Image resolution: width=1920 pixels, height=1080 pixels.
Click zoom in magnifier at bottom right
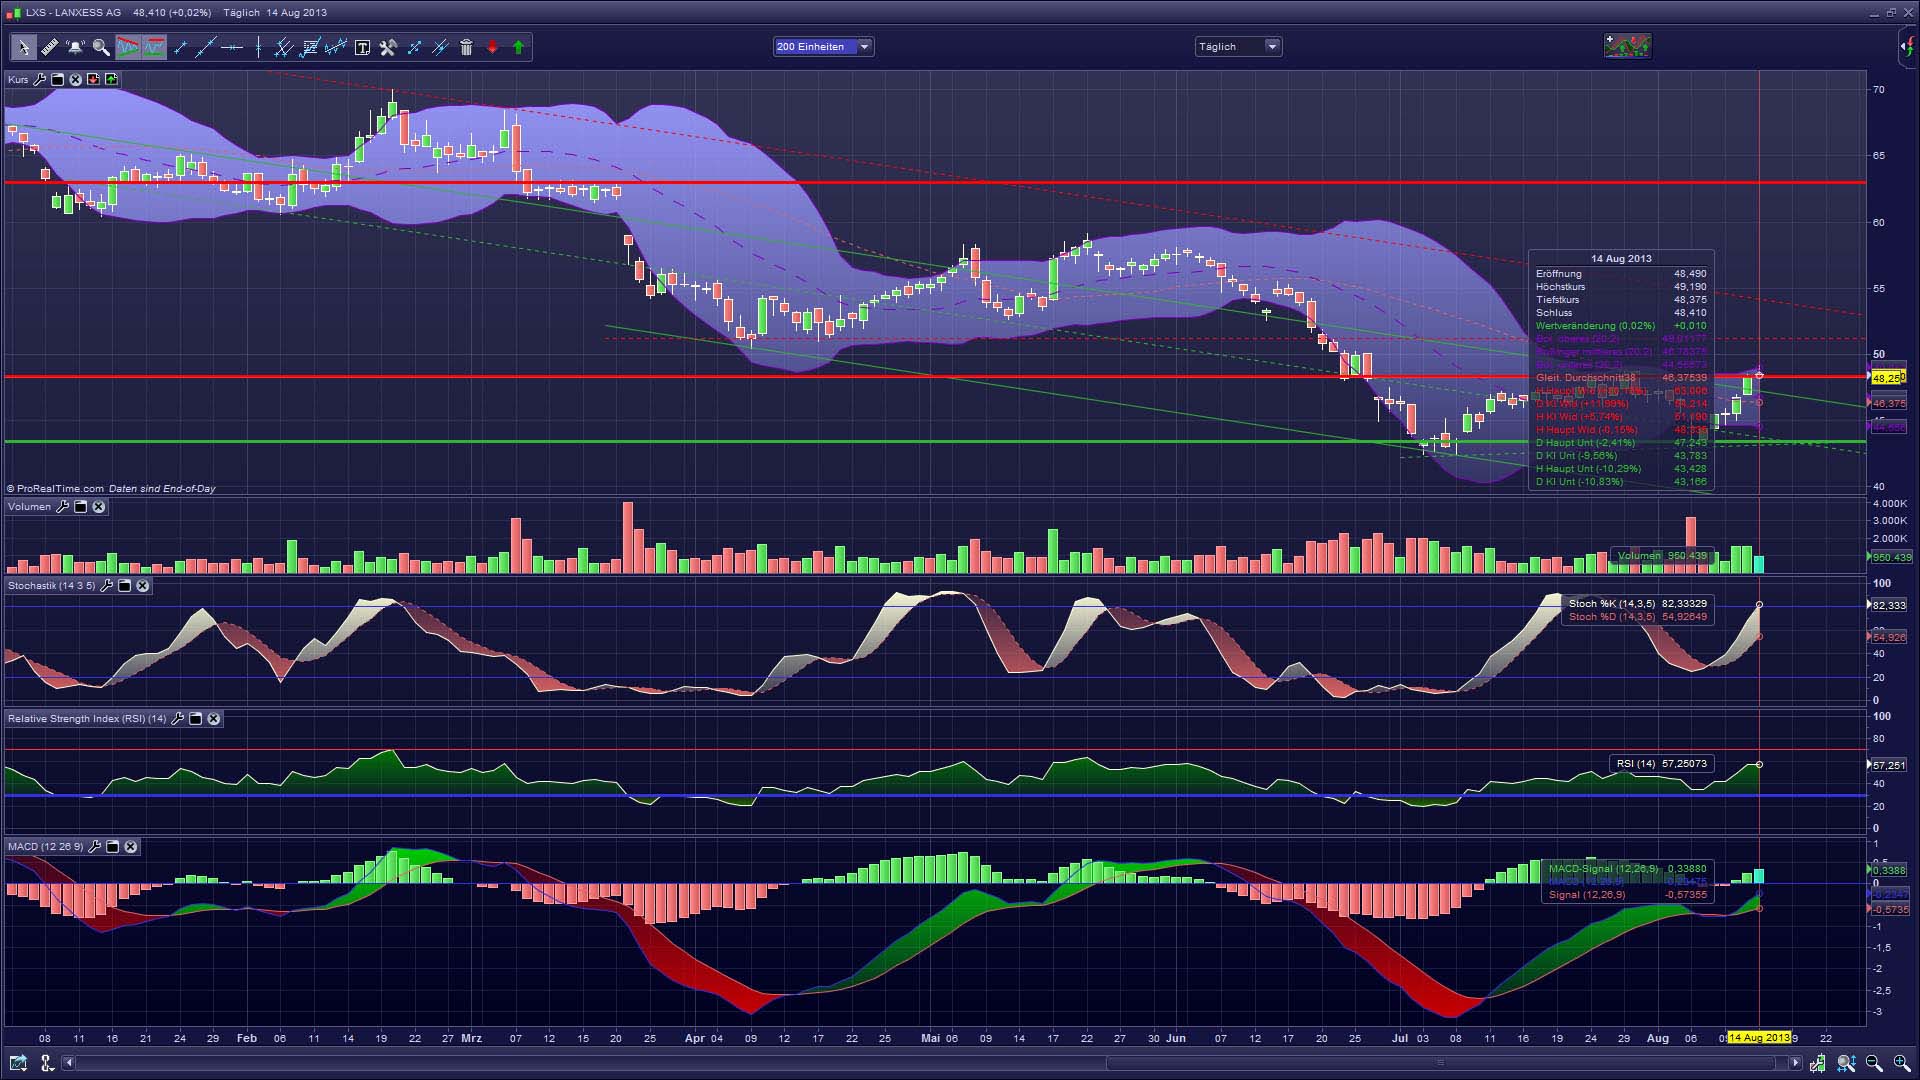(x=1900, y=1063)
